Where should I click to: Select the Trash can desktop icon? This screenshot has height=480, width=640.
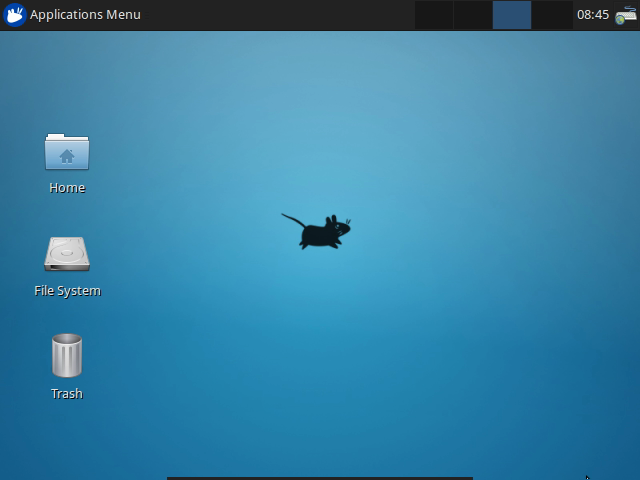click(x=67, y=355)
